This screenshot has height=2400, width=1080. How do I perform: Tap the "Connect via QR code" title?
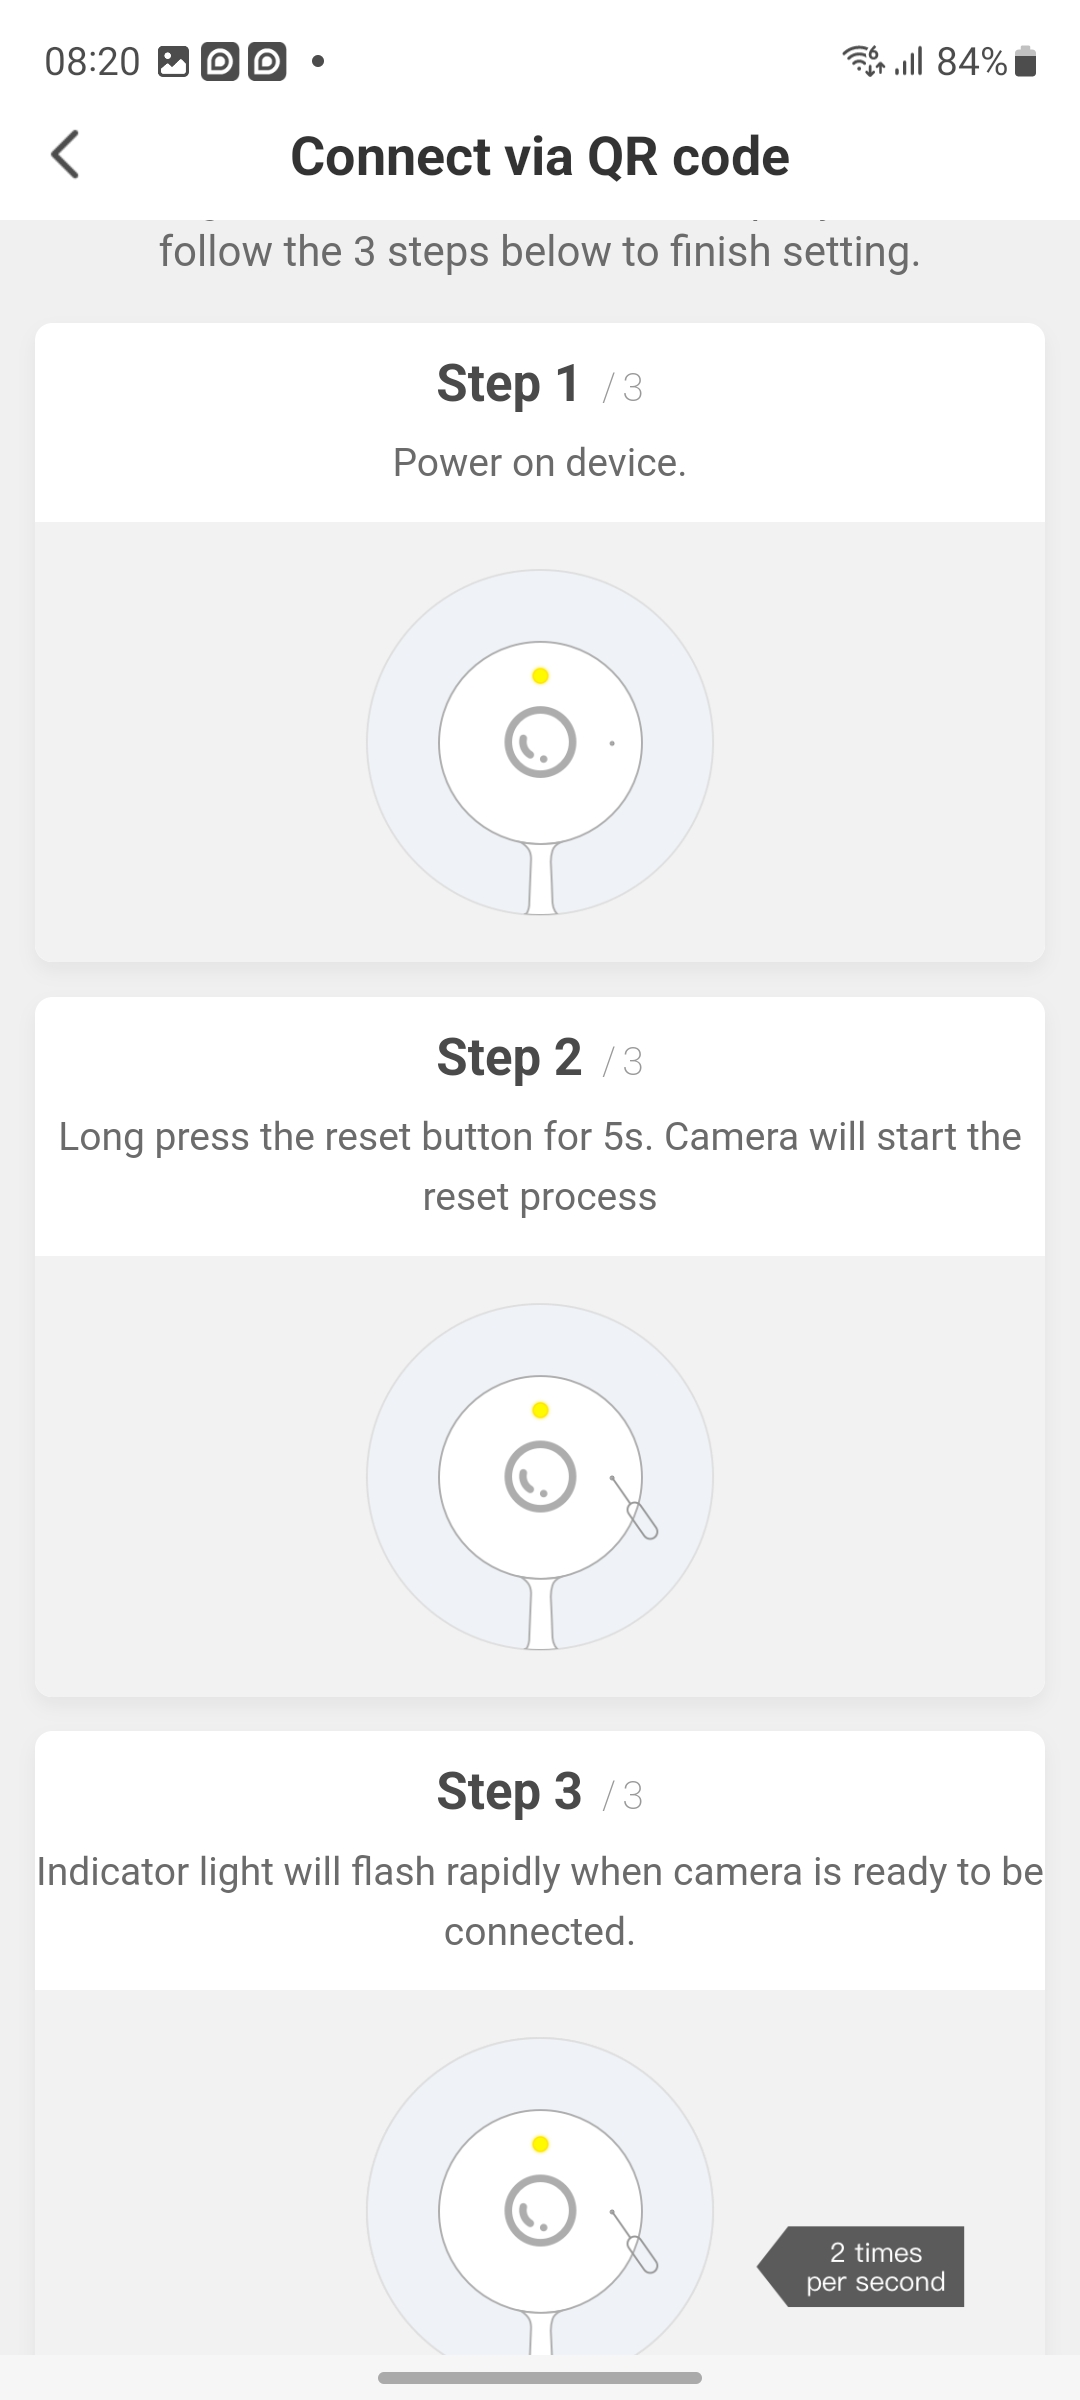[540, 157]
